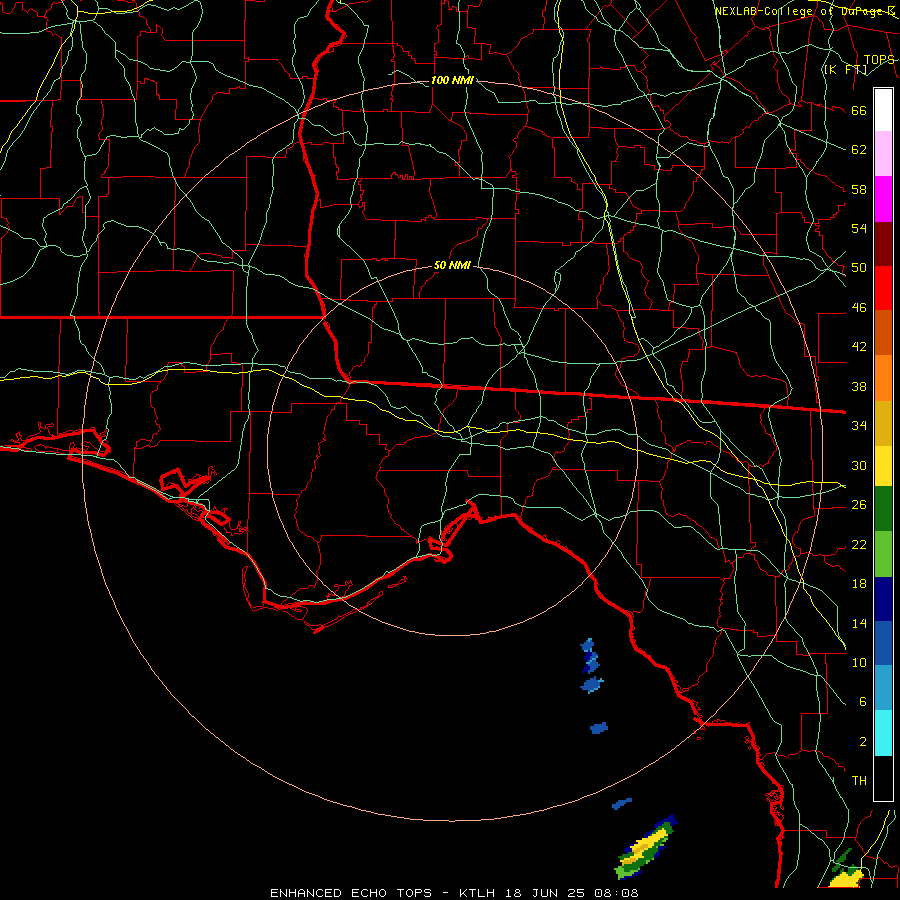This screenshot has height=900, width=900.
Task: Click the medium blue legend swatch
Action: point(883,644)
